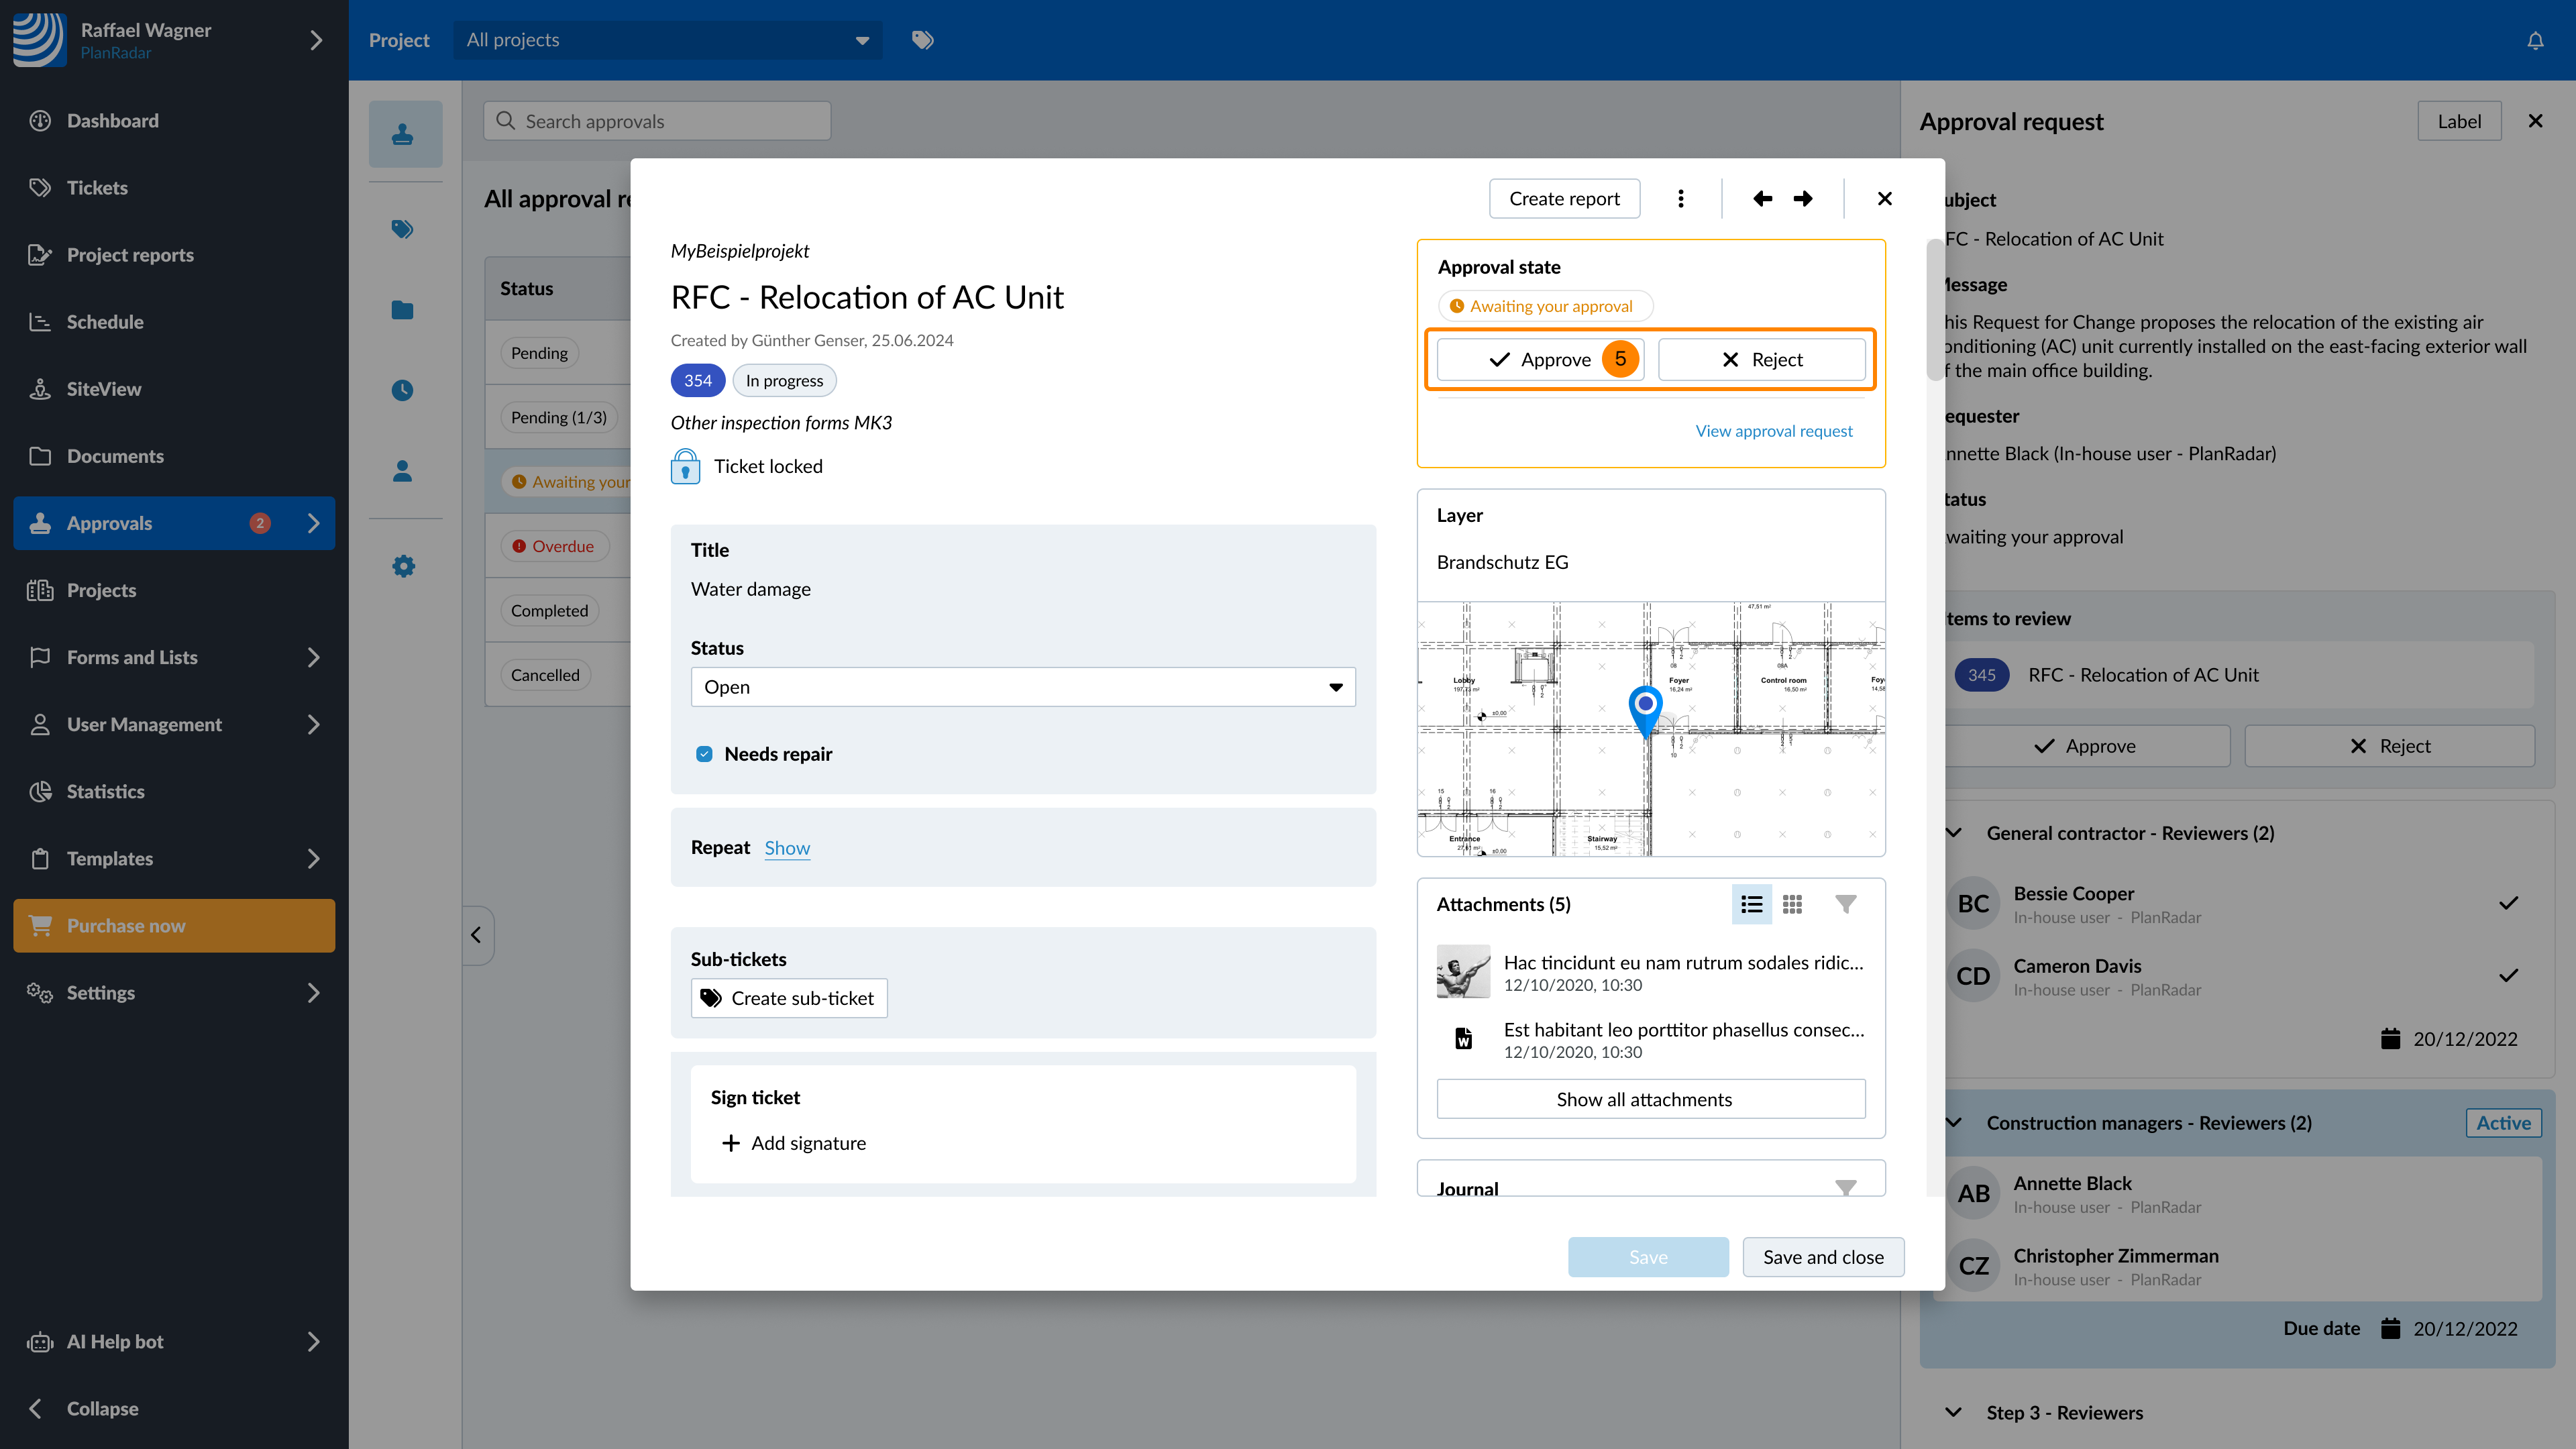Go to previous ticket with left arrow
This screenshot has width=2576, height=1449.
coord(1762,198)
